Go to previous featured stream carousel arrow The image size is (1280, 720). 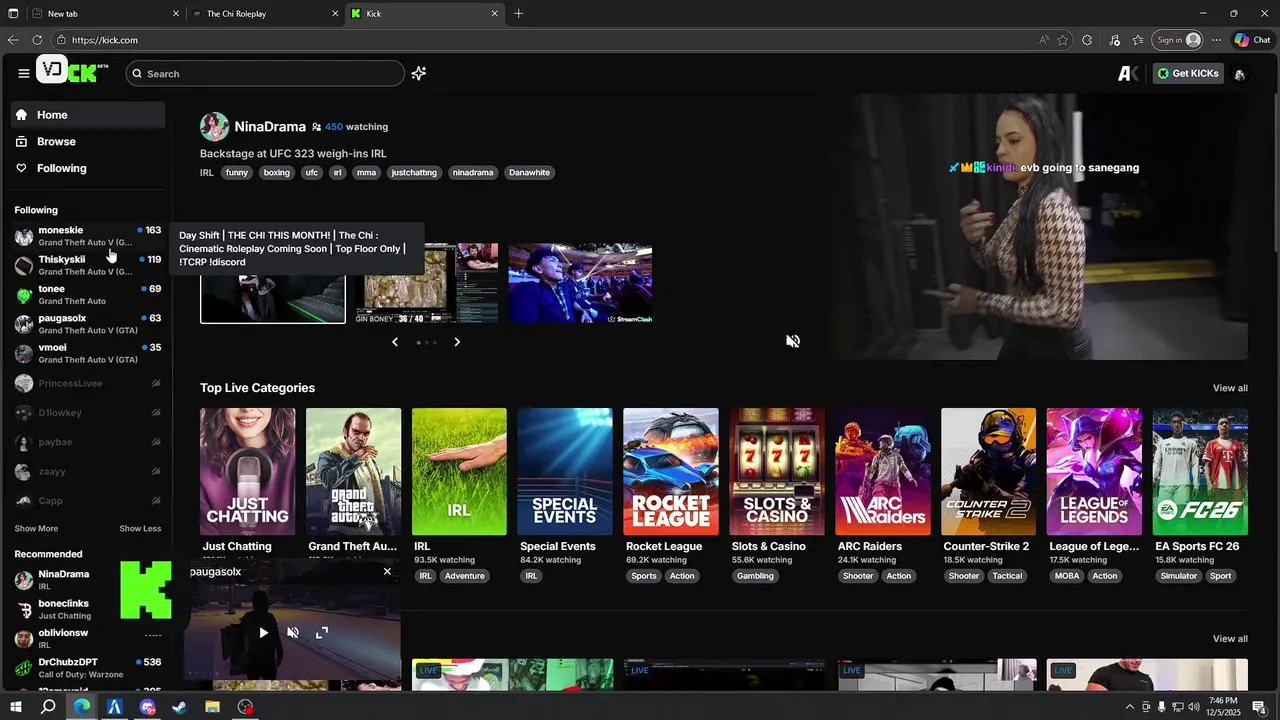(395, 342)
